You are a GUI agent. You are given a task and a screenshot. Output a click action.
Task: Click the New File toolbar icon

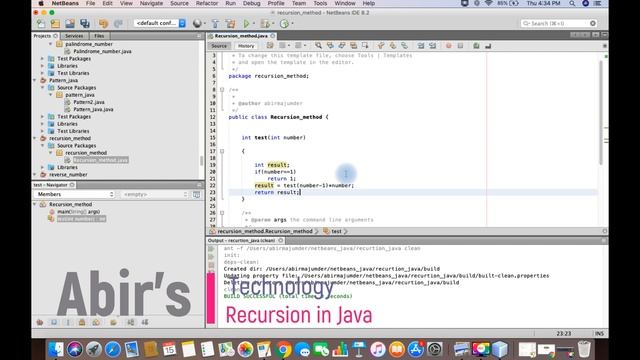[41, 24]
